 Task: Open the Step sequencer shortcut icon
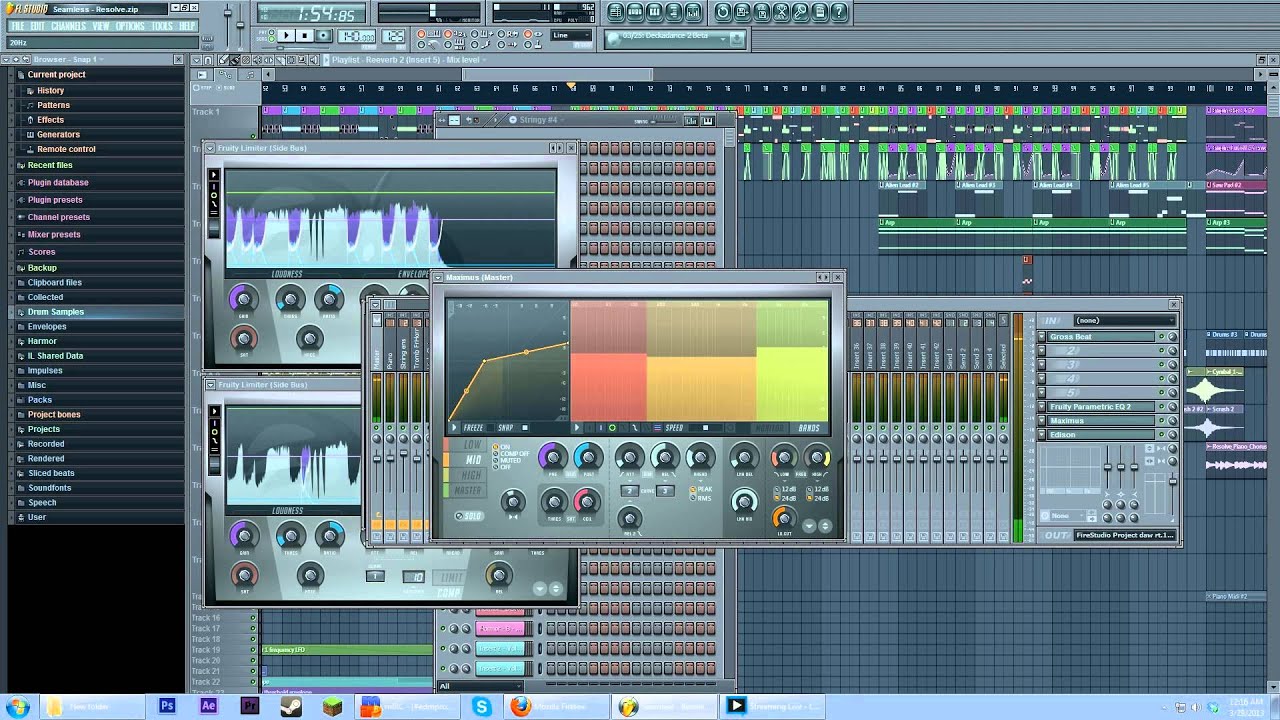point(635,12)
